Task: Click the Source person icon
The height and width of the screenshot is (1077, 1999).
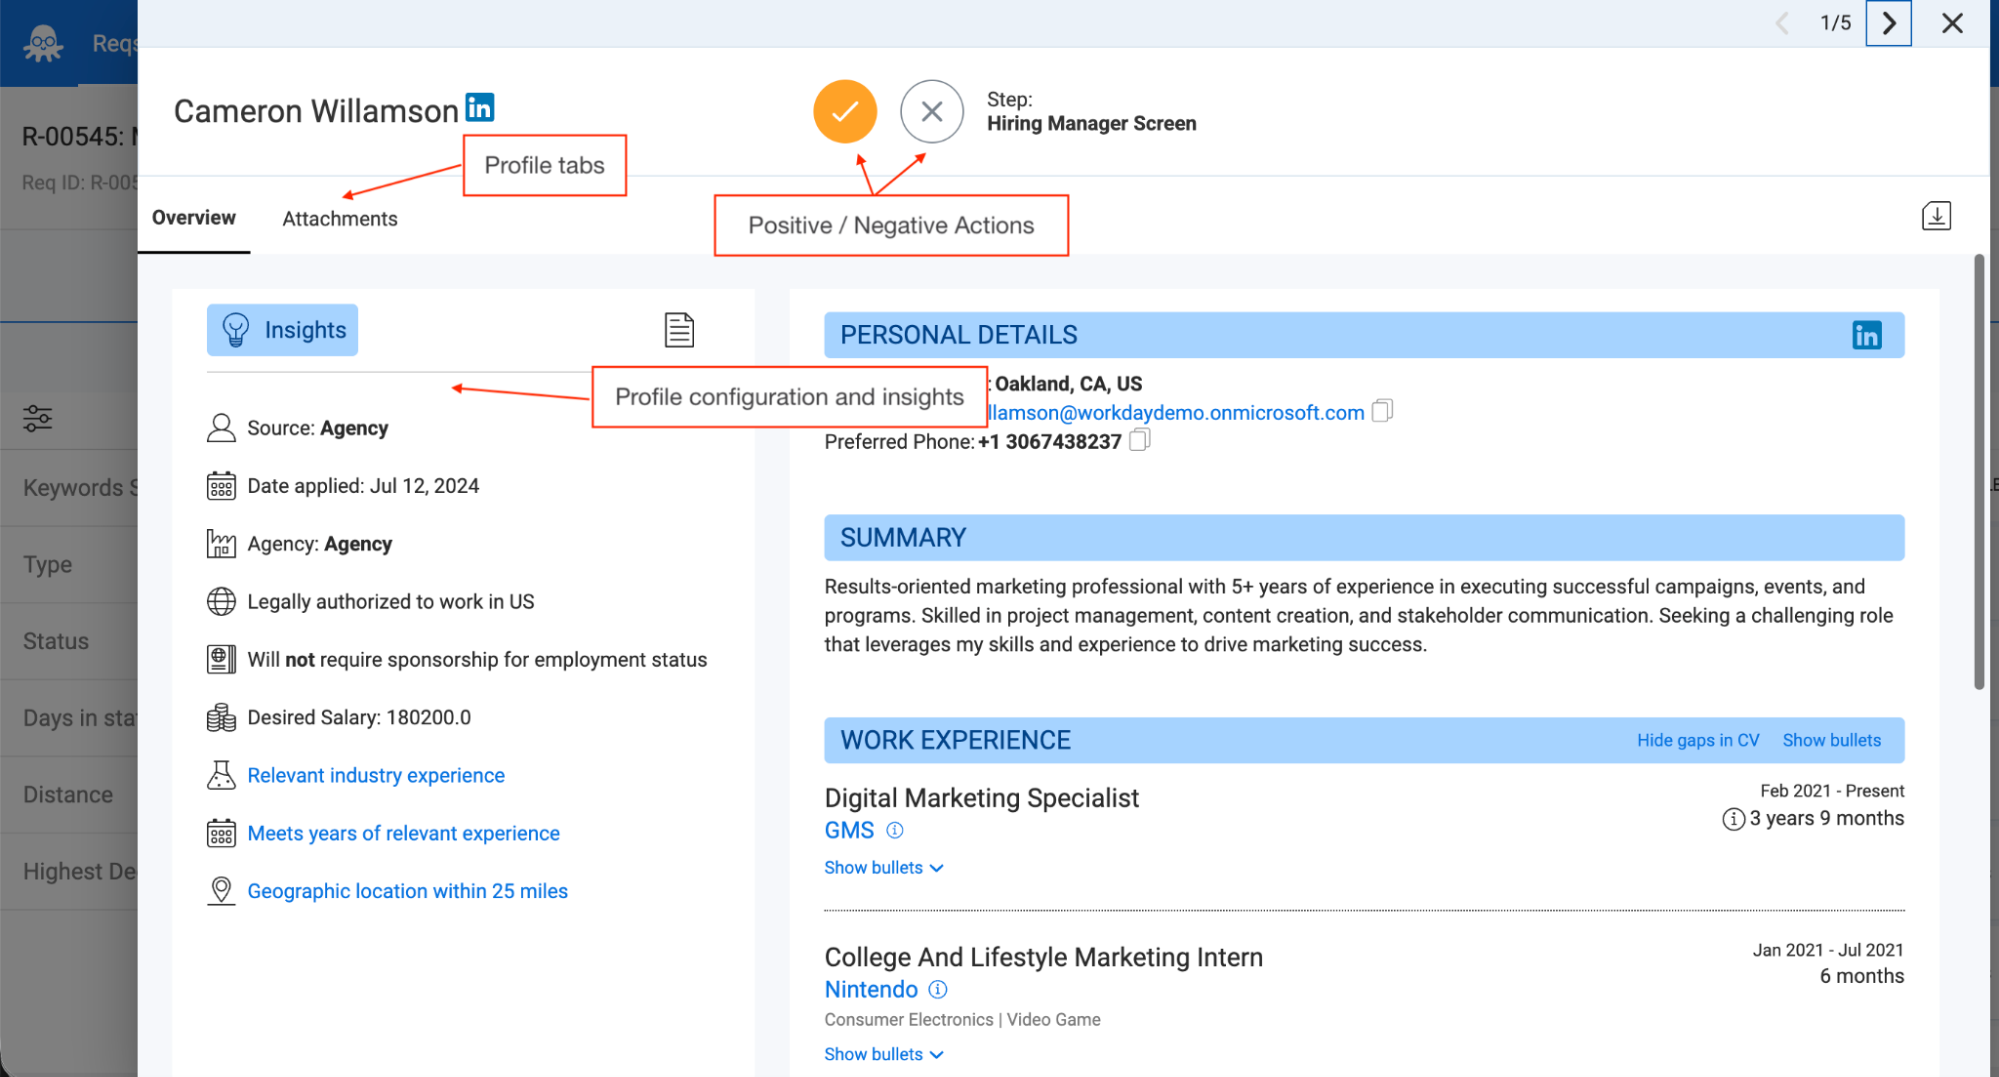Action: click(221, 428)
